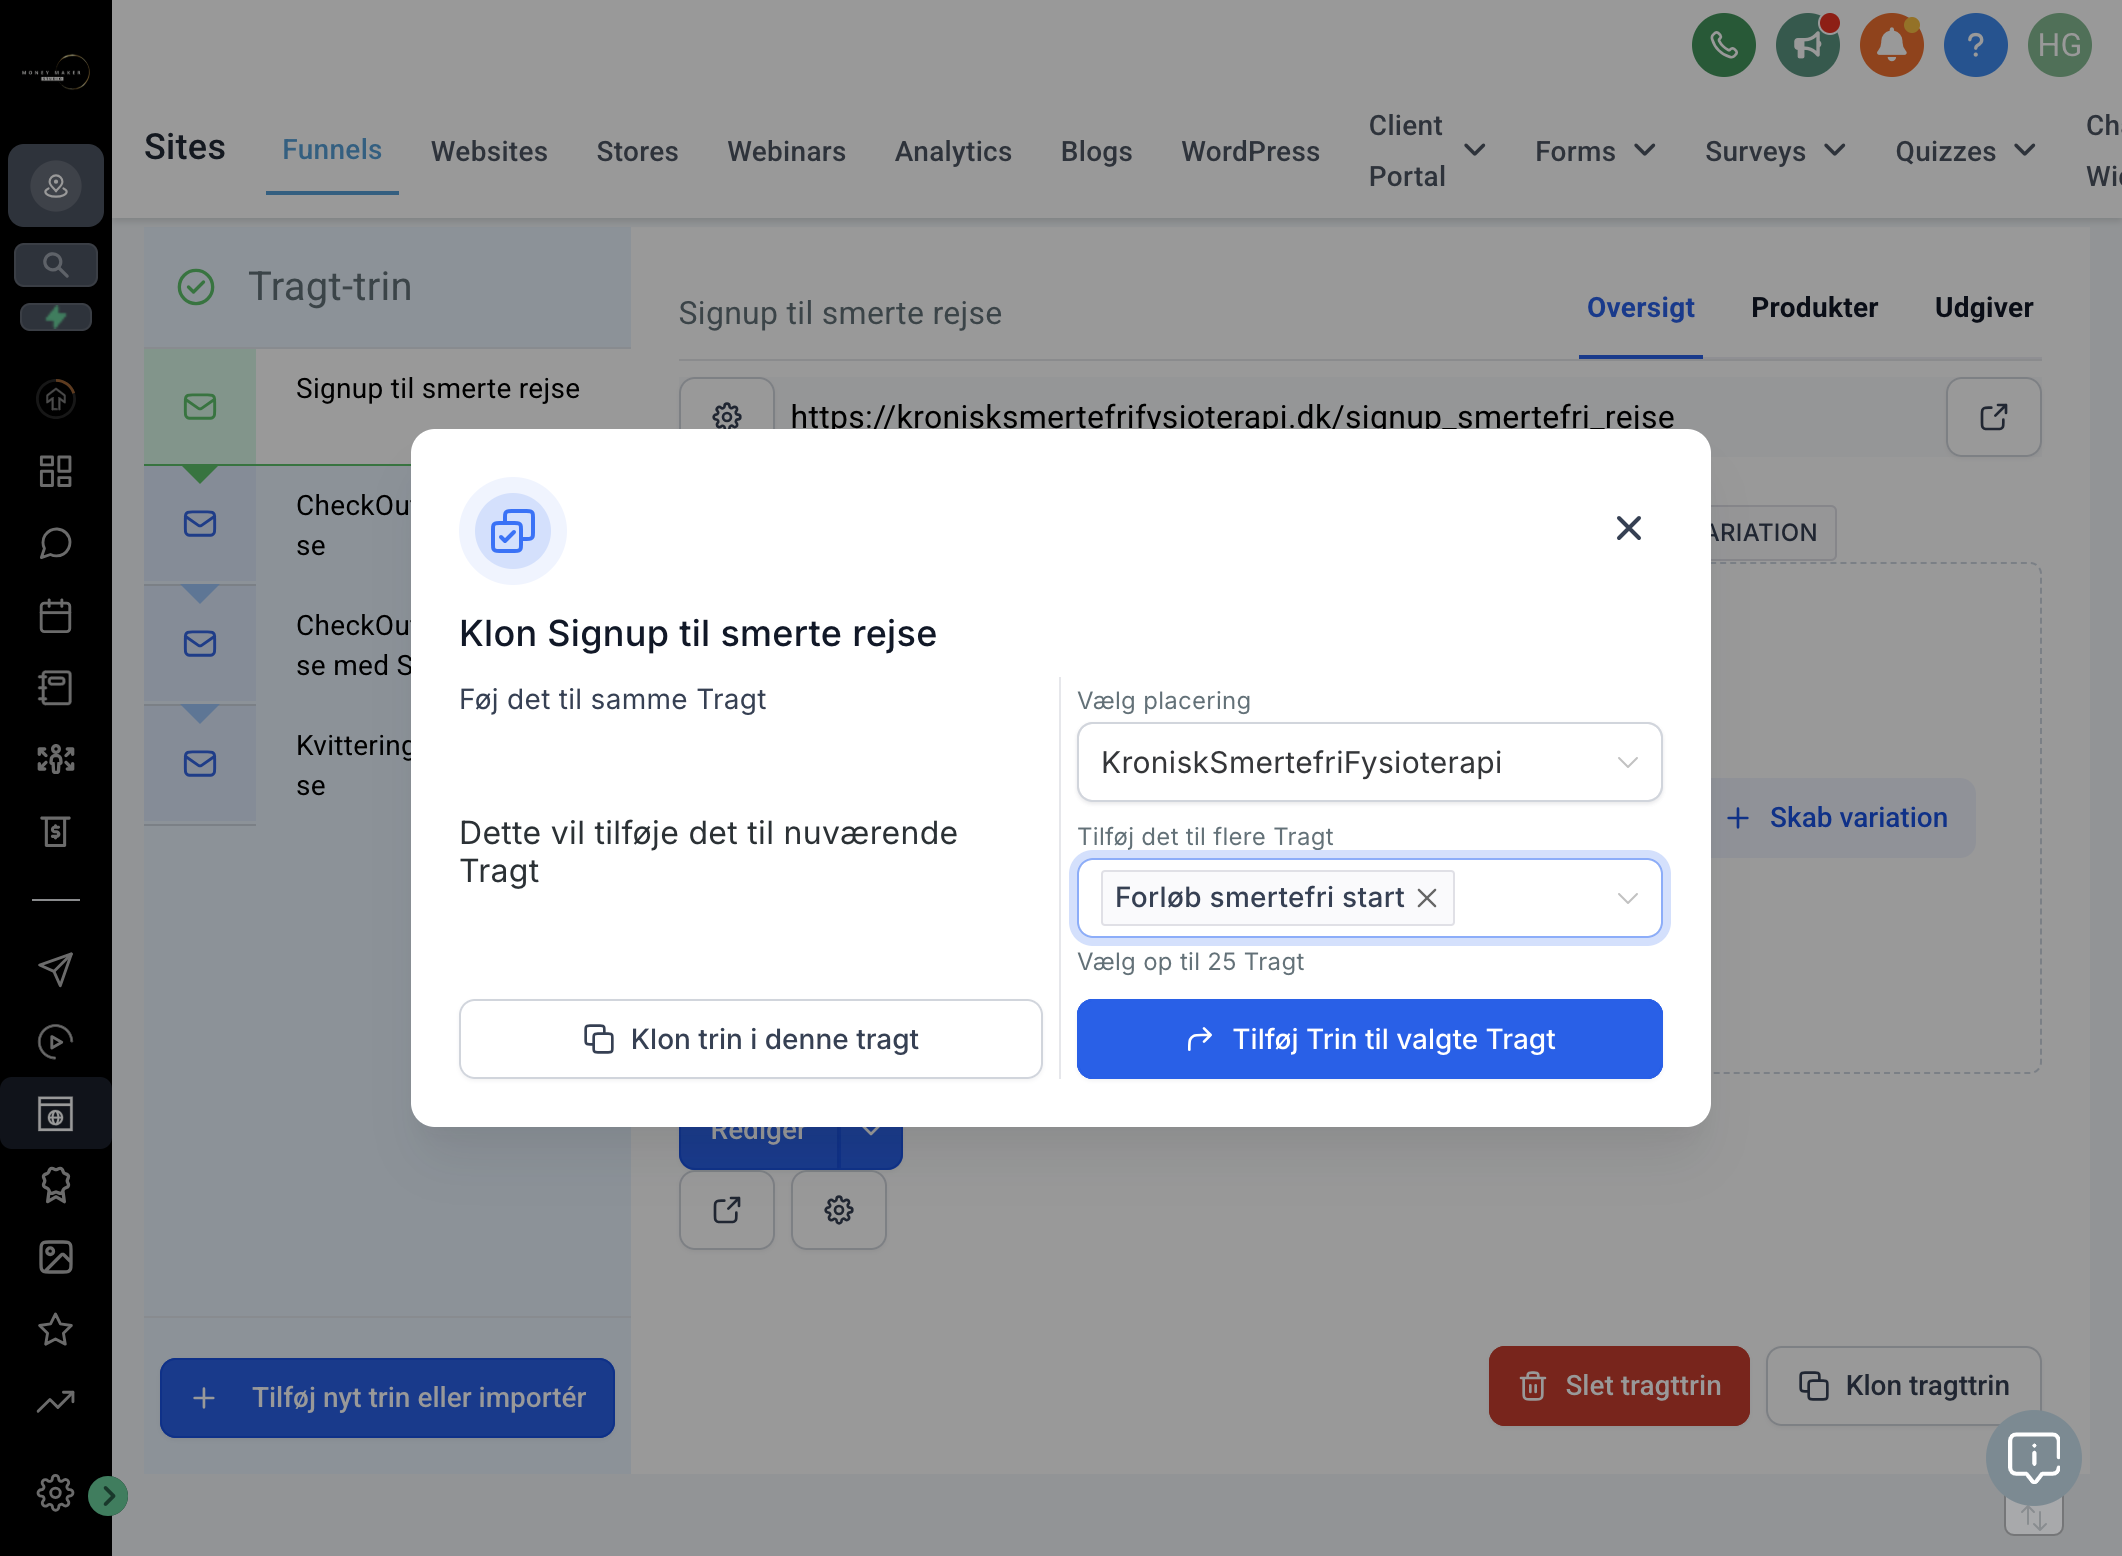Click 'Tilføj Trin til valgte Tragt' button

click(x=1369, y=1039)
